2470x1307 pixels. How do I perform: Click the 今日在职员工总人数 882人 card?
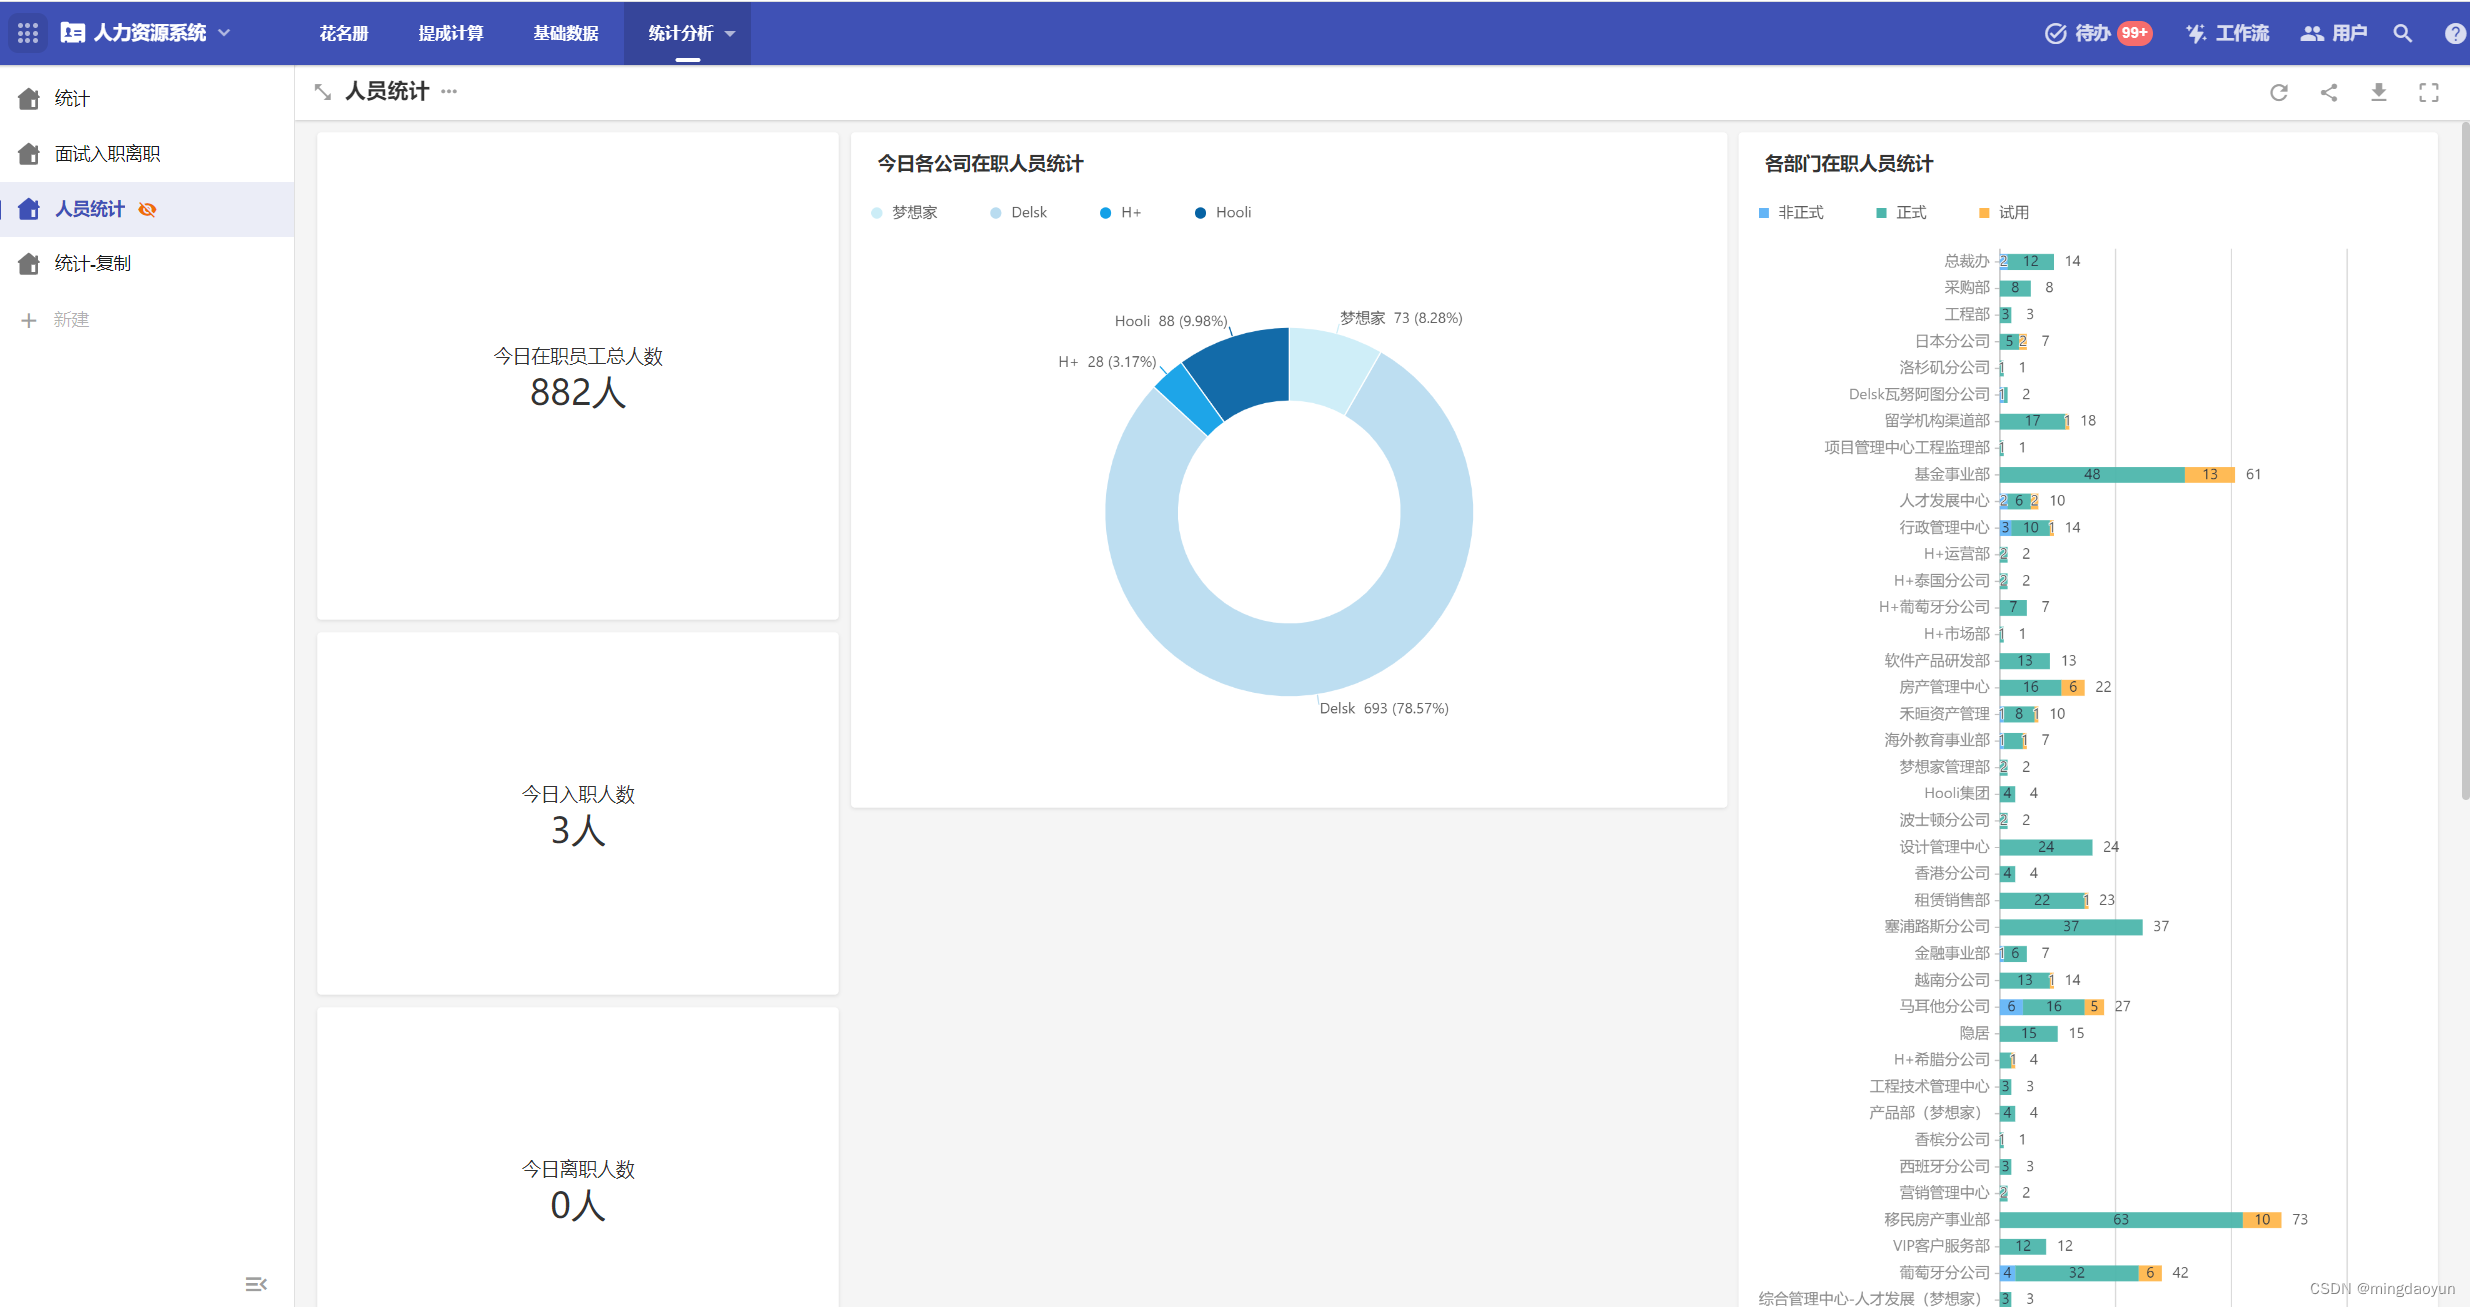578,376
